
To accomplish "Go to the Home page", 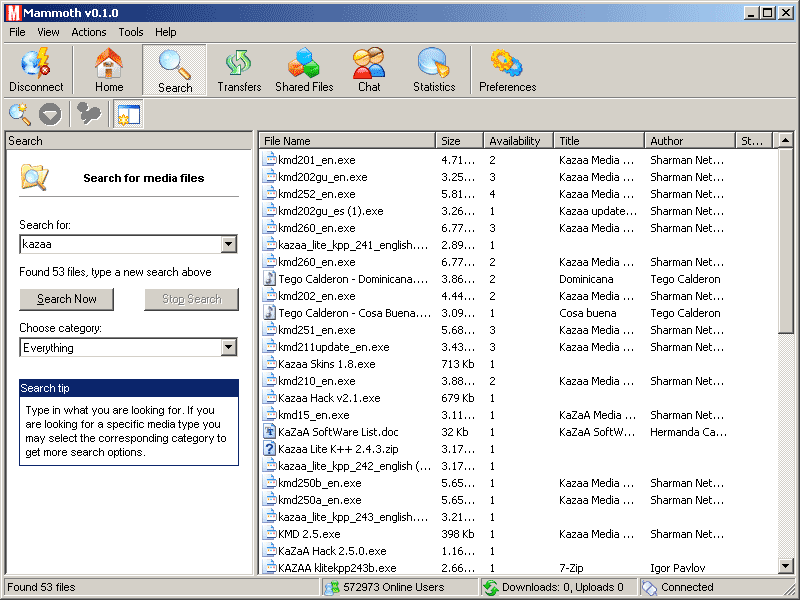I will (109, 69).
